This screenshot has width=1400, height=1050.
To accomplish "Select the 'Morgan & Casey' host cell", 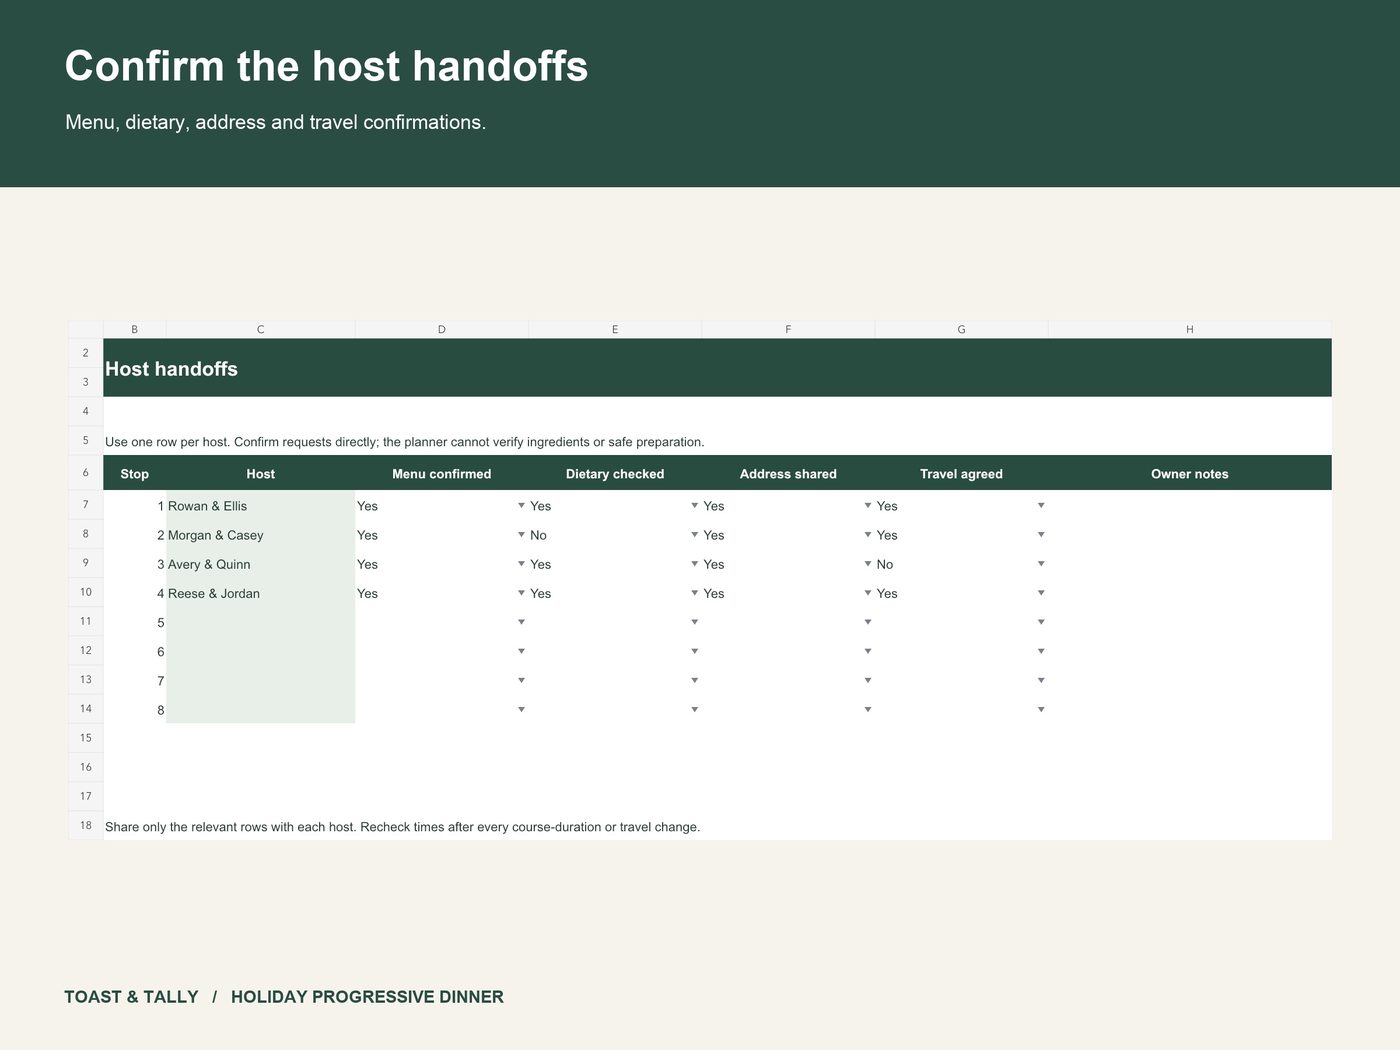I will point(261,535).
